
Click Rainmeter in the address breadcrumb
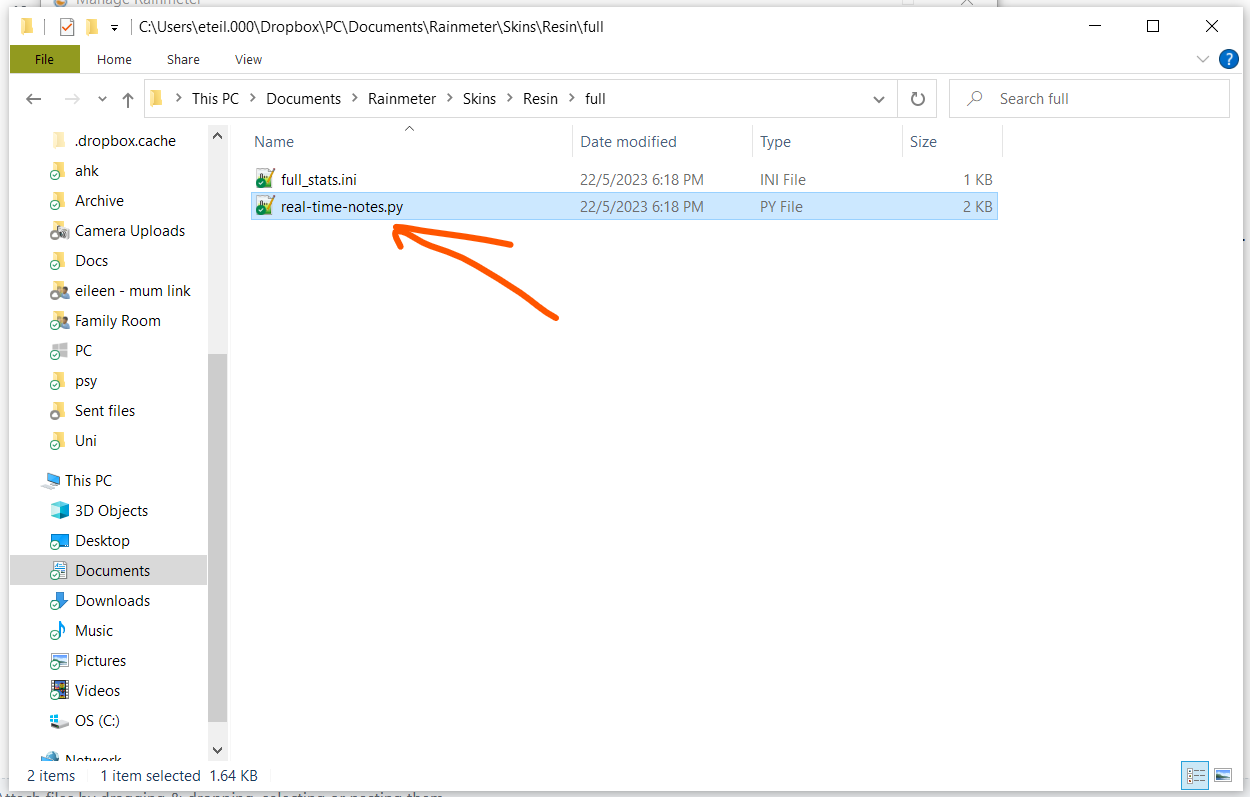click(402, 99)
